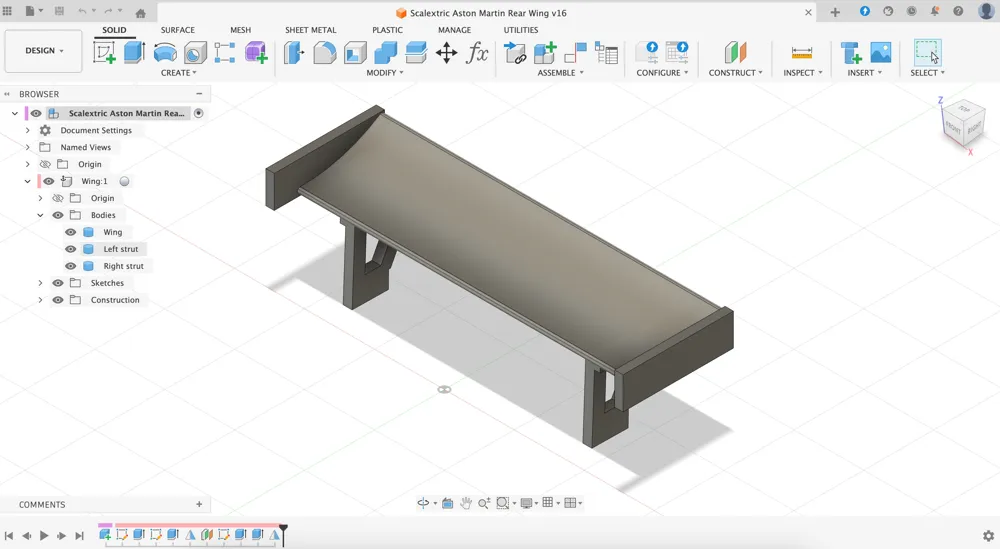This screenshot has height=549, width=1000.
Task: Play the design timeline
Action: [44, 536]
